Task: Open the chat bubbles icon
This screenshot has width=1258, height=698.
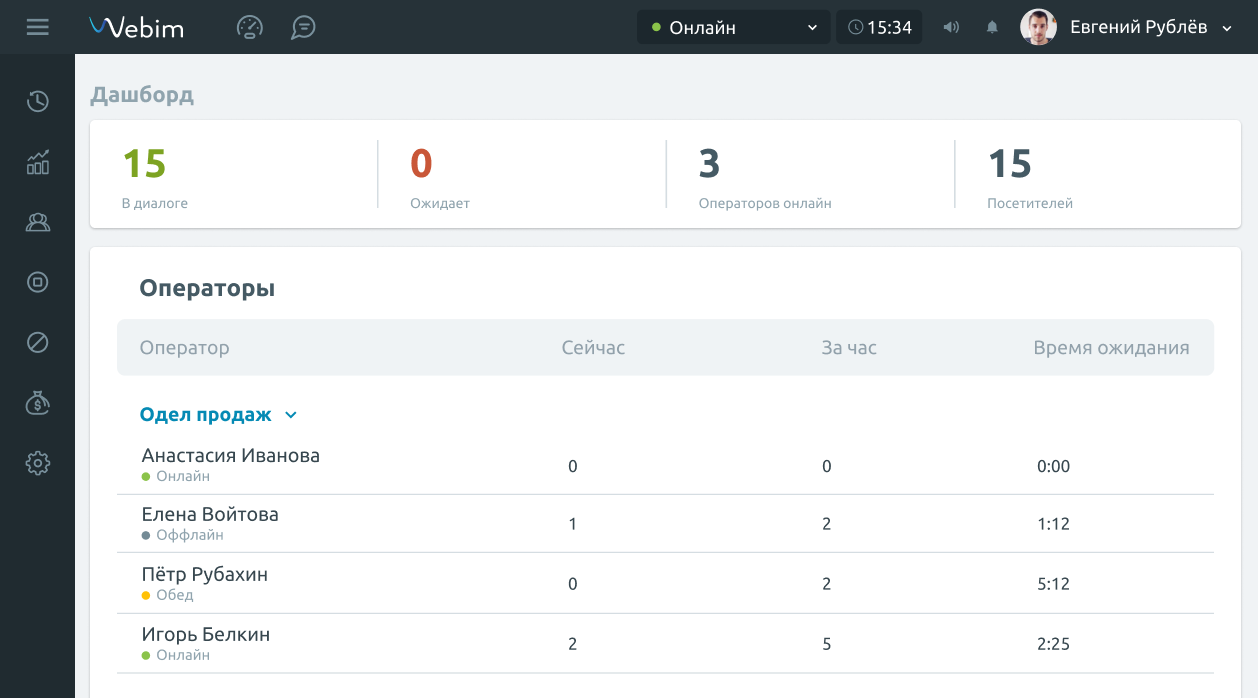Action: tap(303, 27)
